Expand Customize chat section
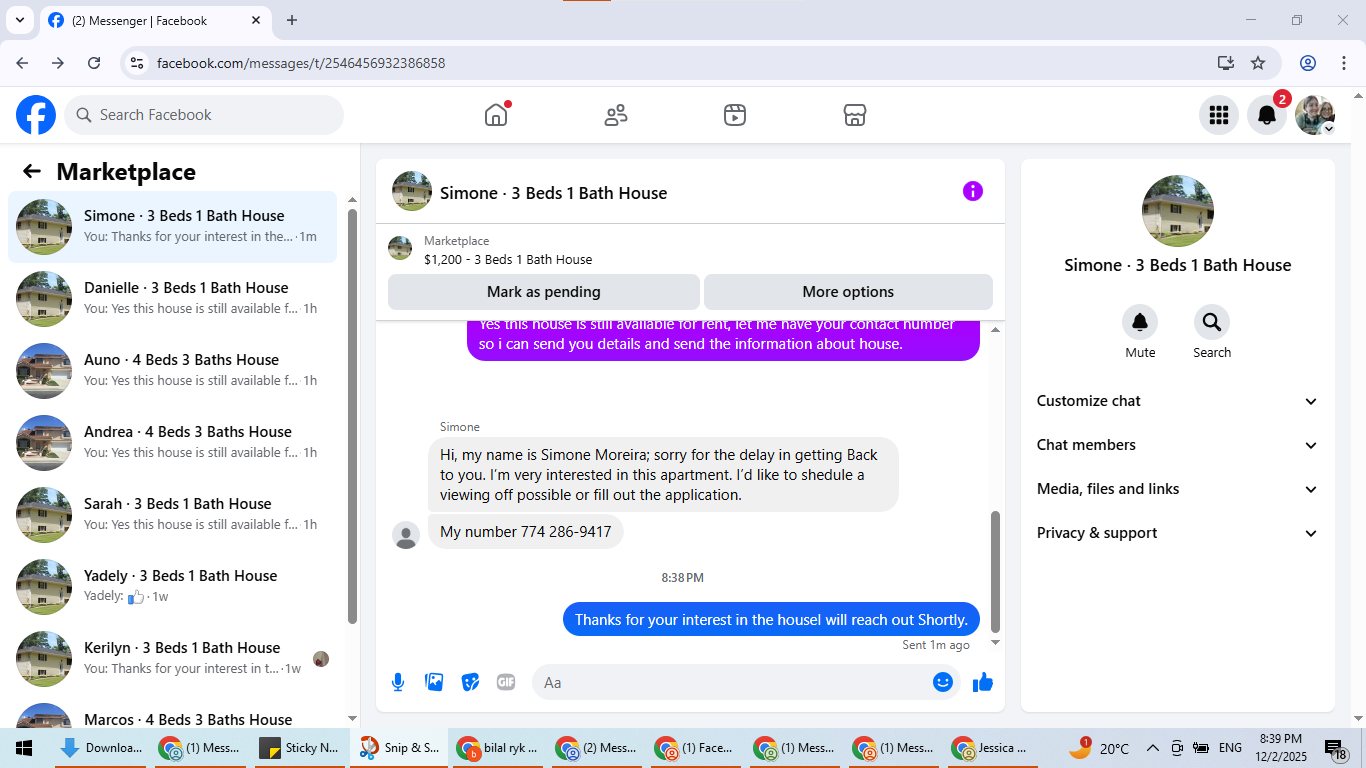 tap(1178, 401)
